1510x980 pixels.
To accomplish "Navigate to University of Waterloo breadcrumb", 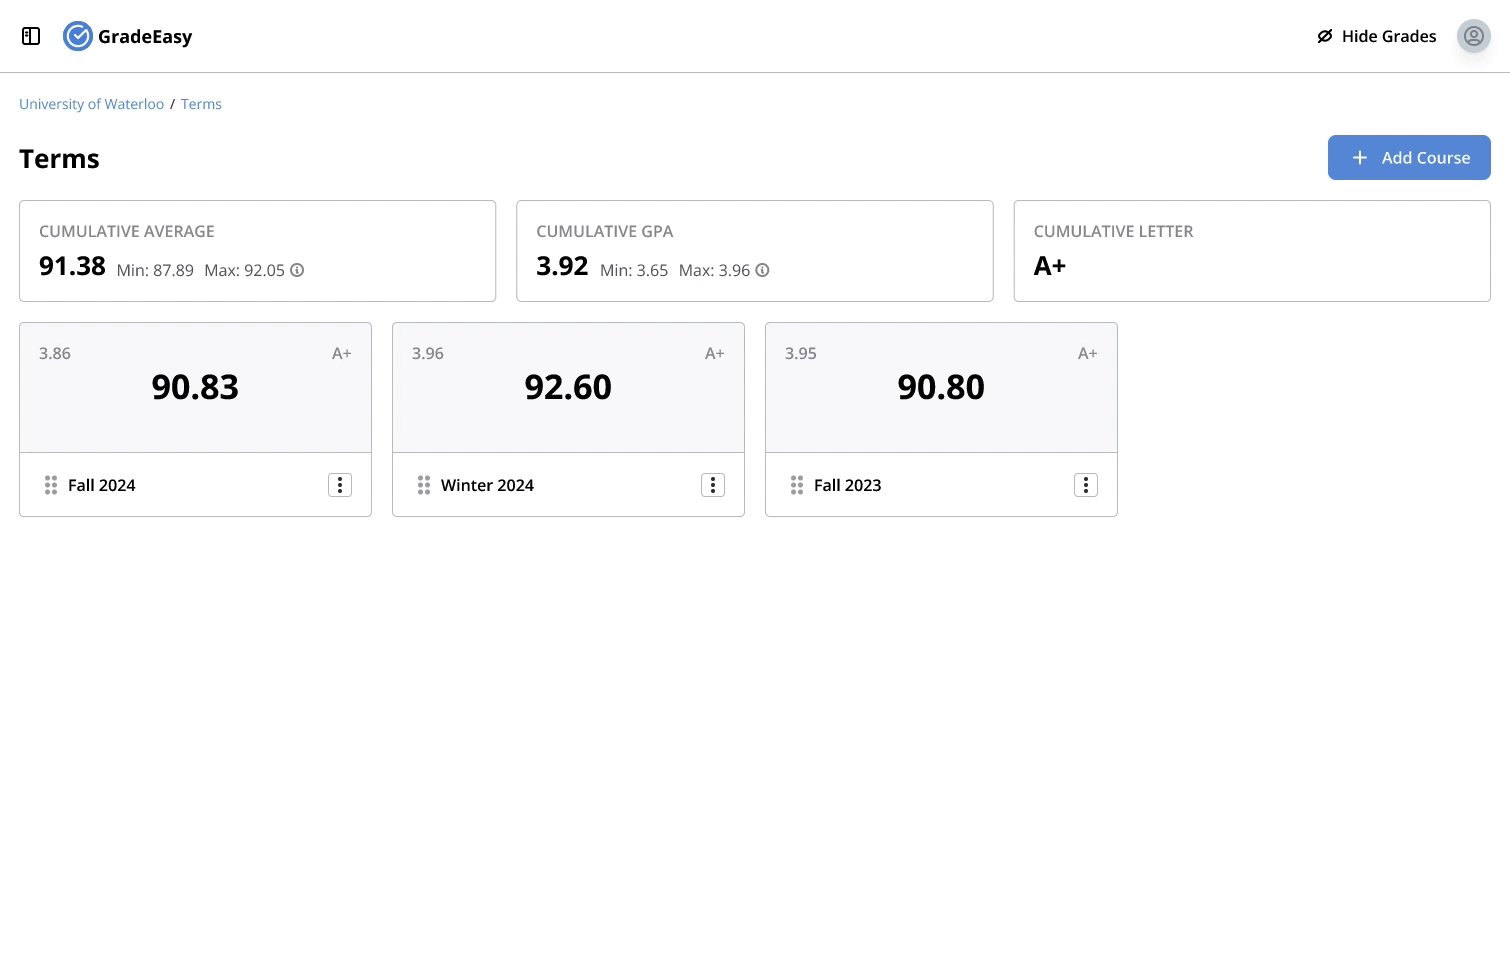I will [x=91, y=104].
